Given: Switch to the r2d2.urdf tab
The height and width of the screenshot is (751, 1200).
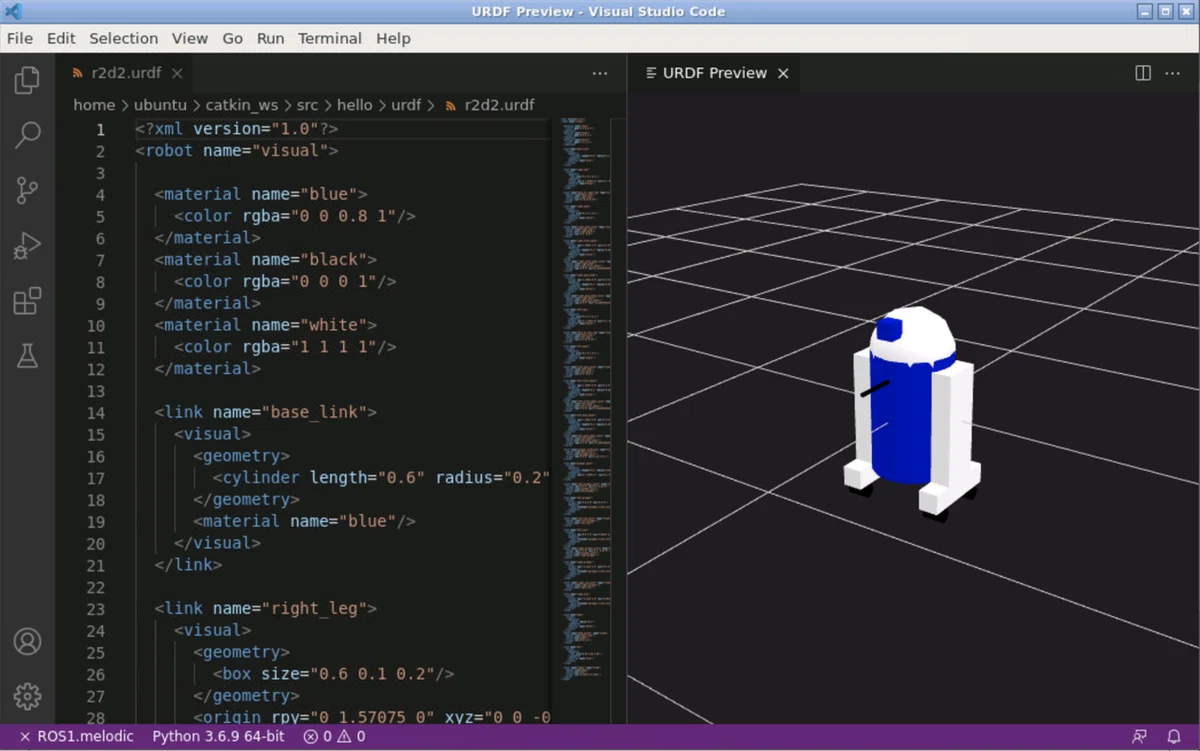Looking at the screenshot, I should coord(125,73).
